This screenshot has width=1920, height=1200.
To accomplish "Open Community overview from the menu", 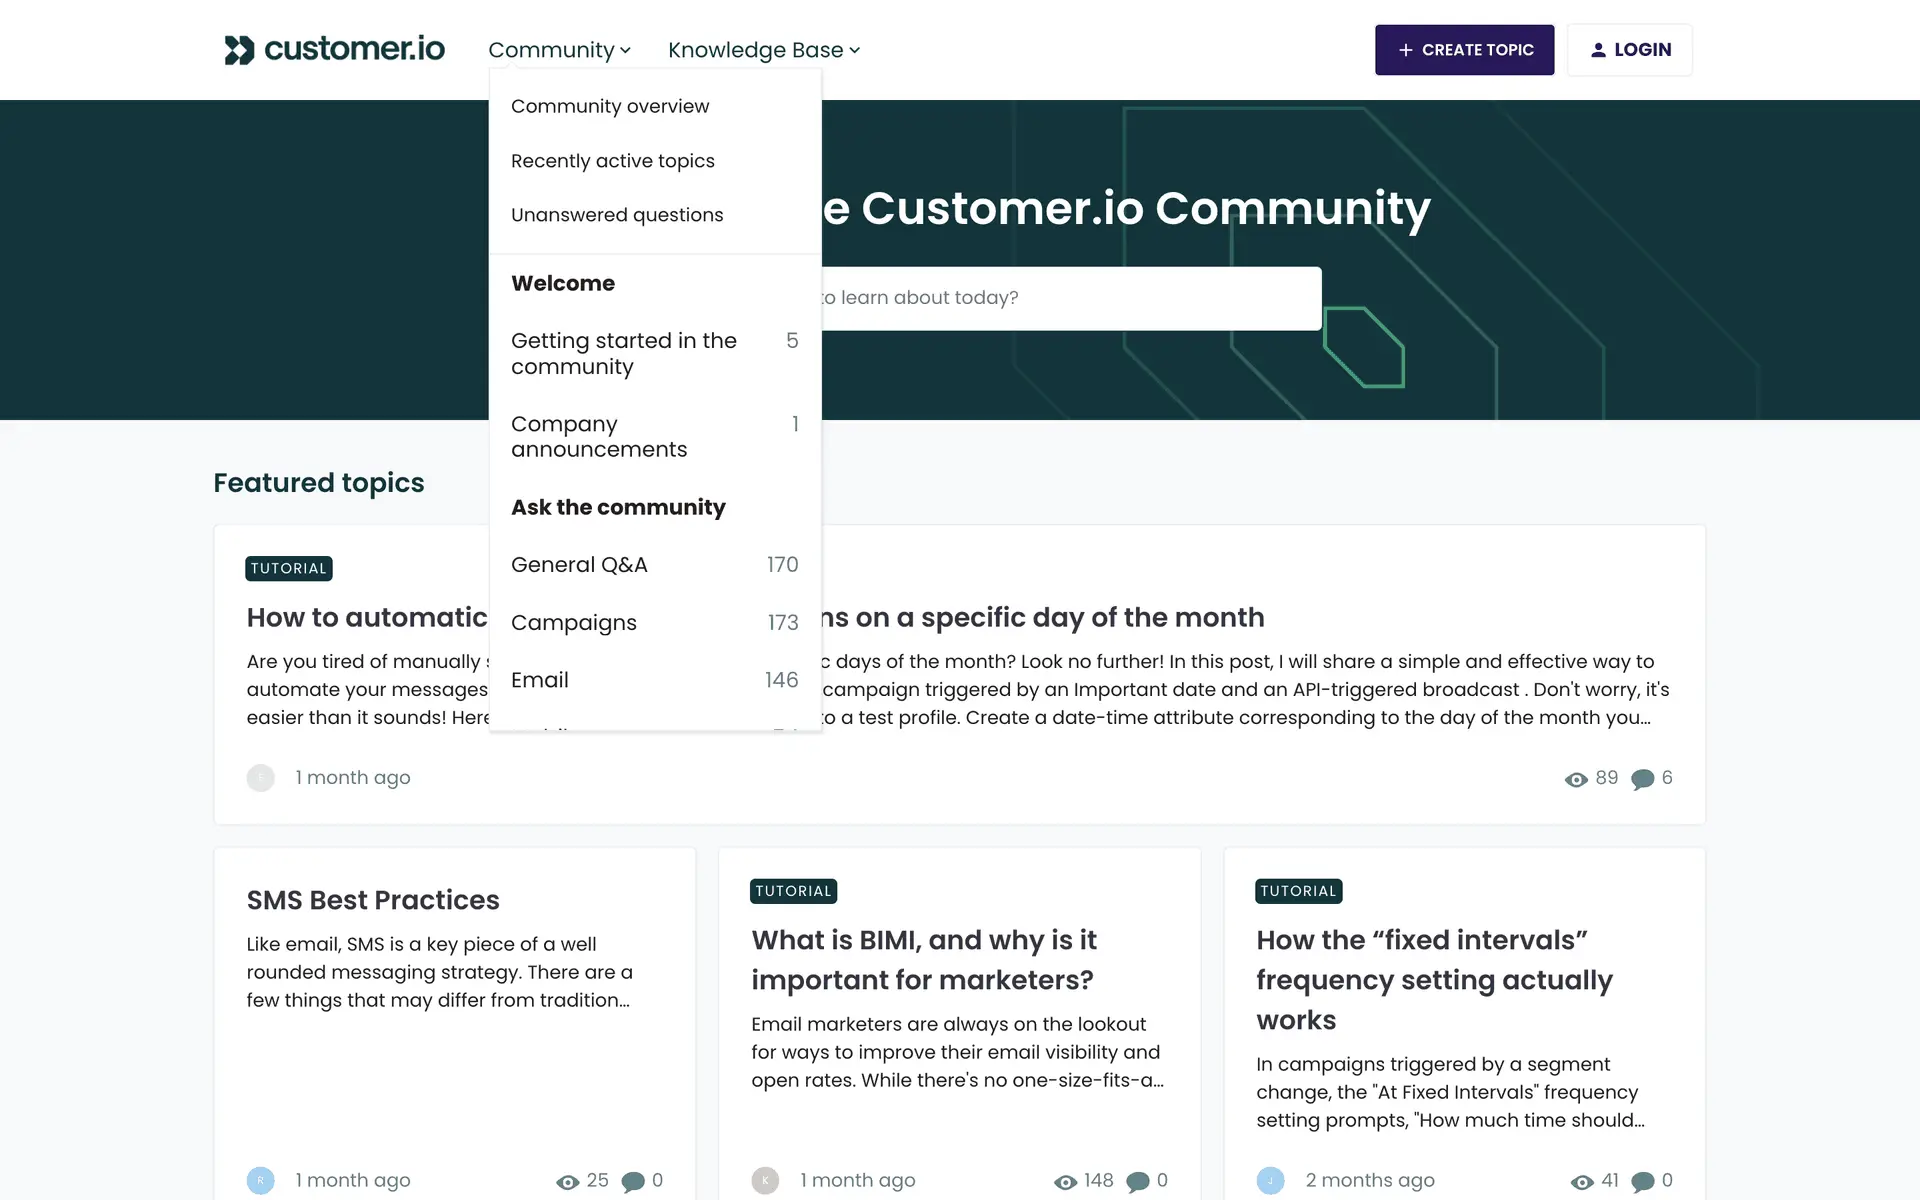I will point(610,106).
